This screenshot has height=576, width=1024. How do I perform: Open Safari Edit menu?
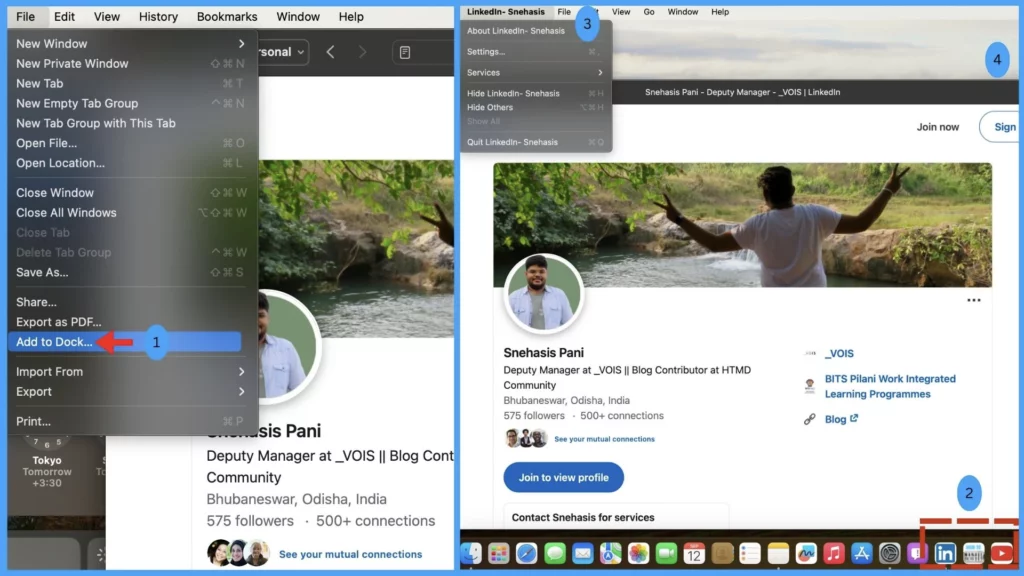pyautogui.click(x=64, y=16)
